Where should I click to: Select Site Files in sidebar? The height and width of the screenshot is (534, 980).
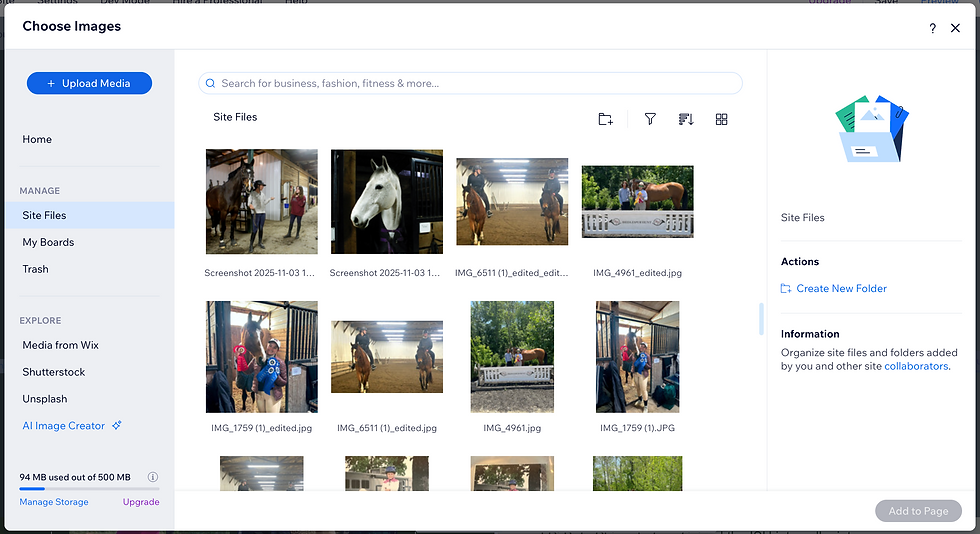pyautogui.click(x=89, y=215)
